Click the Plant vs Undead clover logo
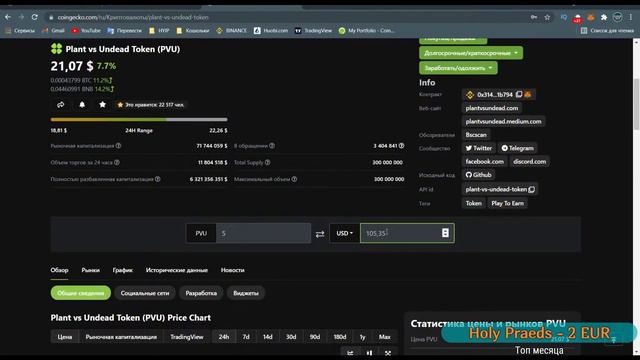Viewport: 640px width, 360px height. click(56, 49)
